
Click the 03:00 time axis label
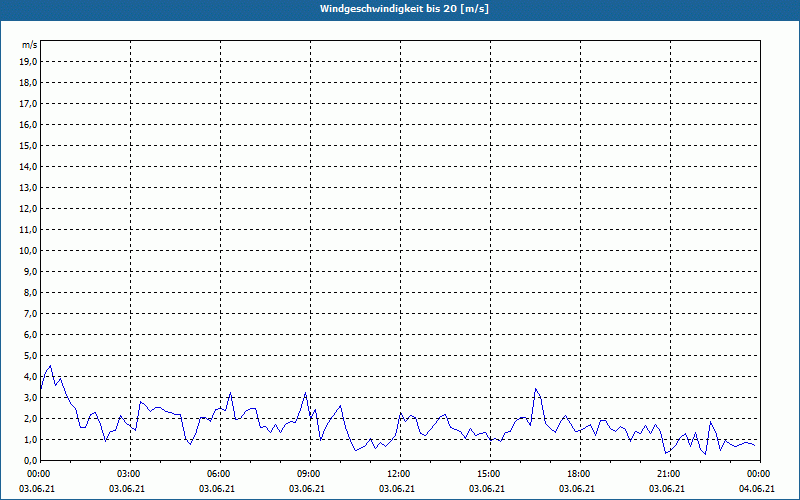coord(127,474)
